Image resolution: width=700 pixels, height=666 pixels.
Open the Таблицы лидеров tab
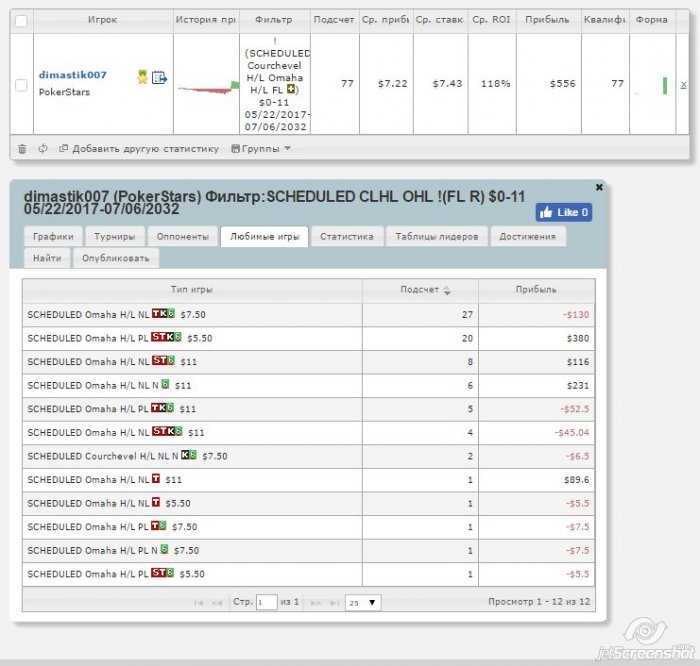point(437,237)
